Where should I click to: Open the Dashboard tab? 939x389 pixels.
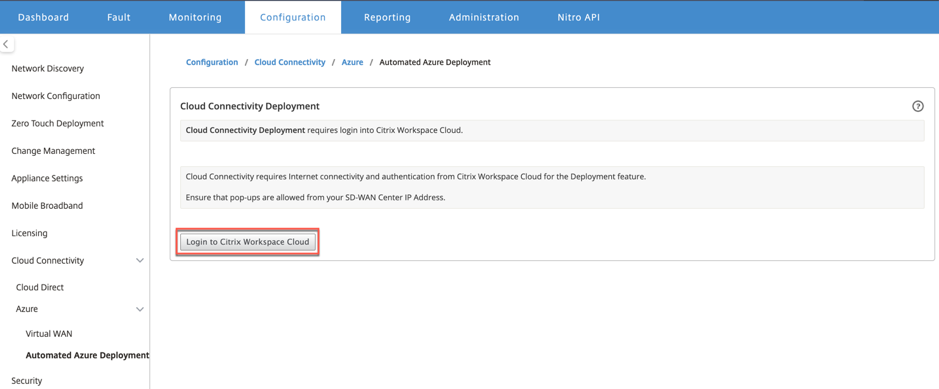click(43, 17)
